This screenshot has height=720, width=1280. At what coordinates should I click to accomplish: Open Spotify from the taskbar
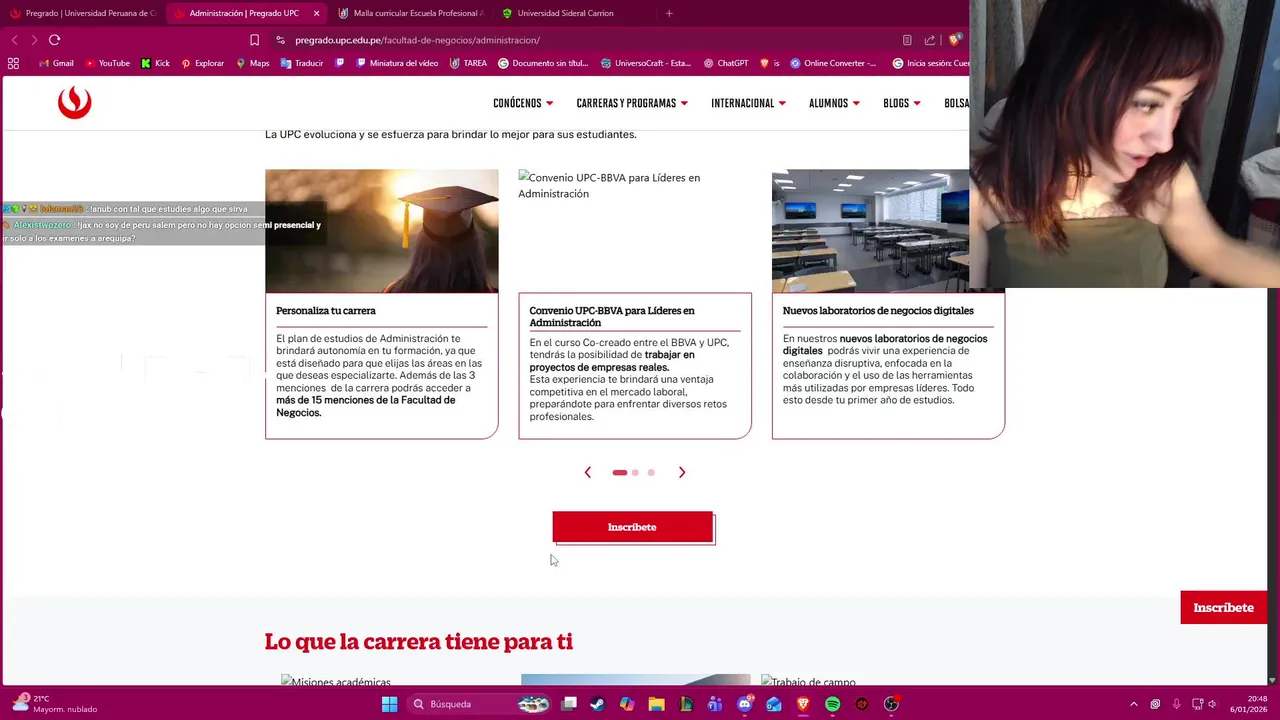832,704
